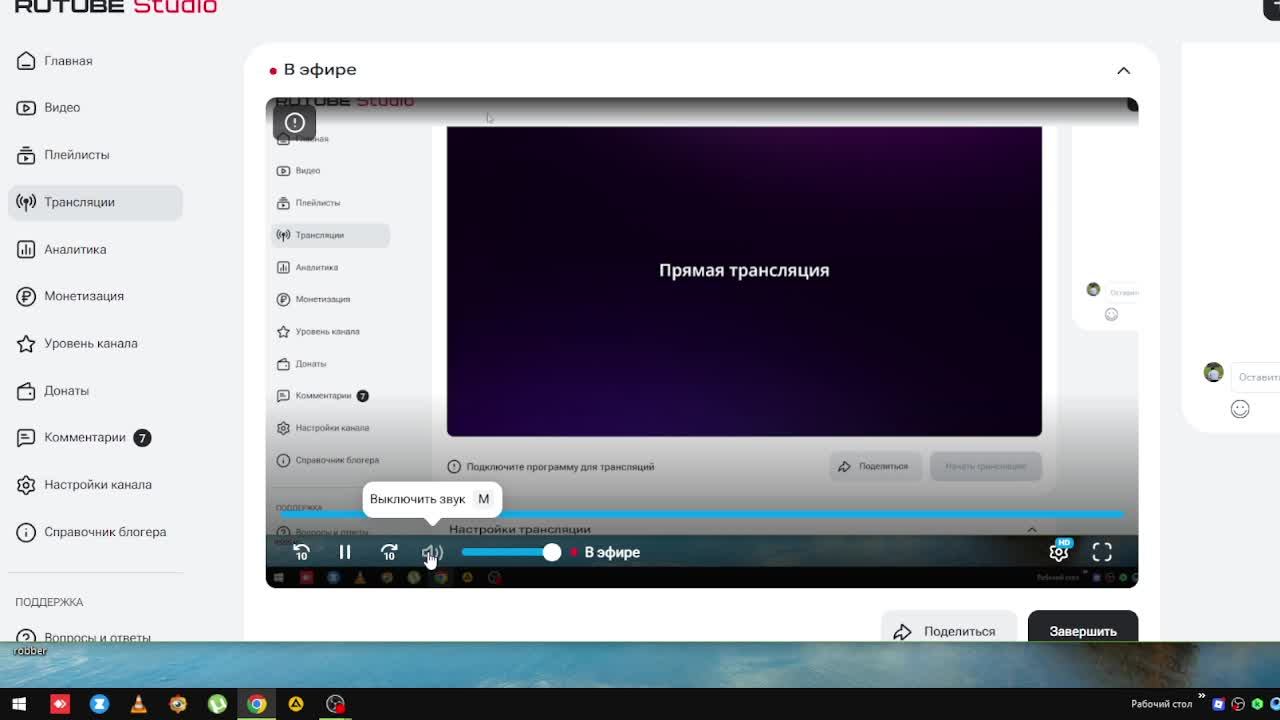Open the Вопросы и ответы support link
Viewport: 1280px width, 720px height.
point(95,636)
